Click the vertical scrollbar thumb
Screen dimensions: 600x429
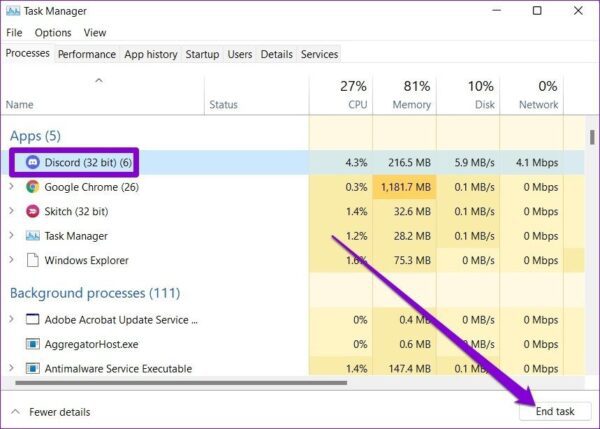pyautogui.click(x=592, y=137)
